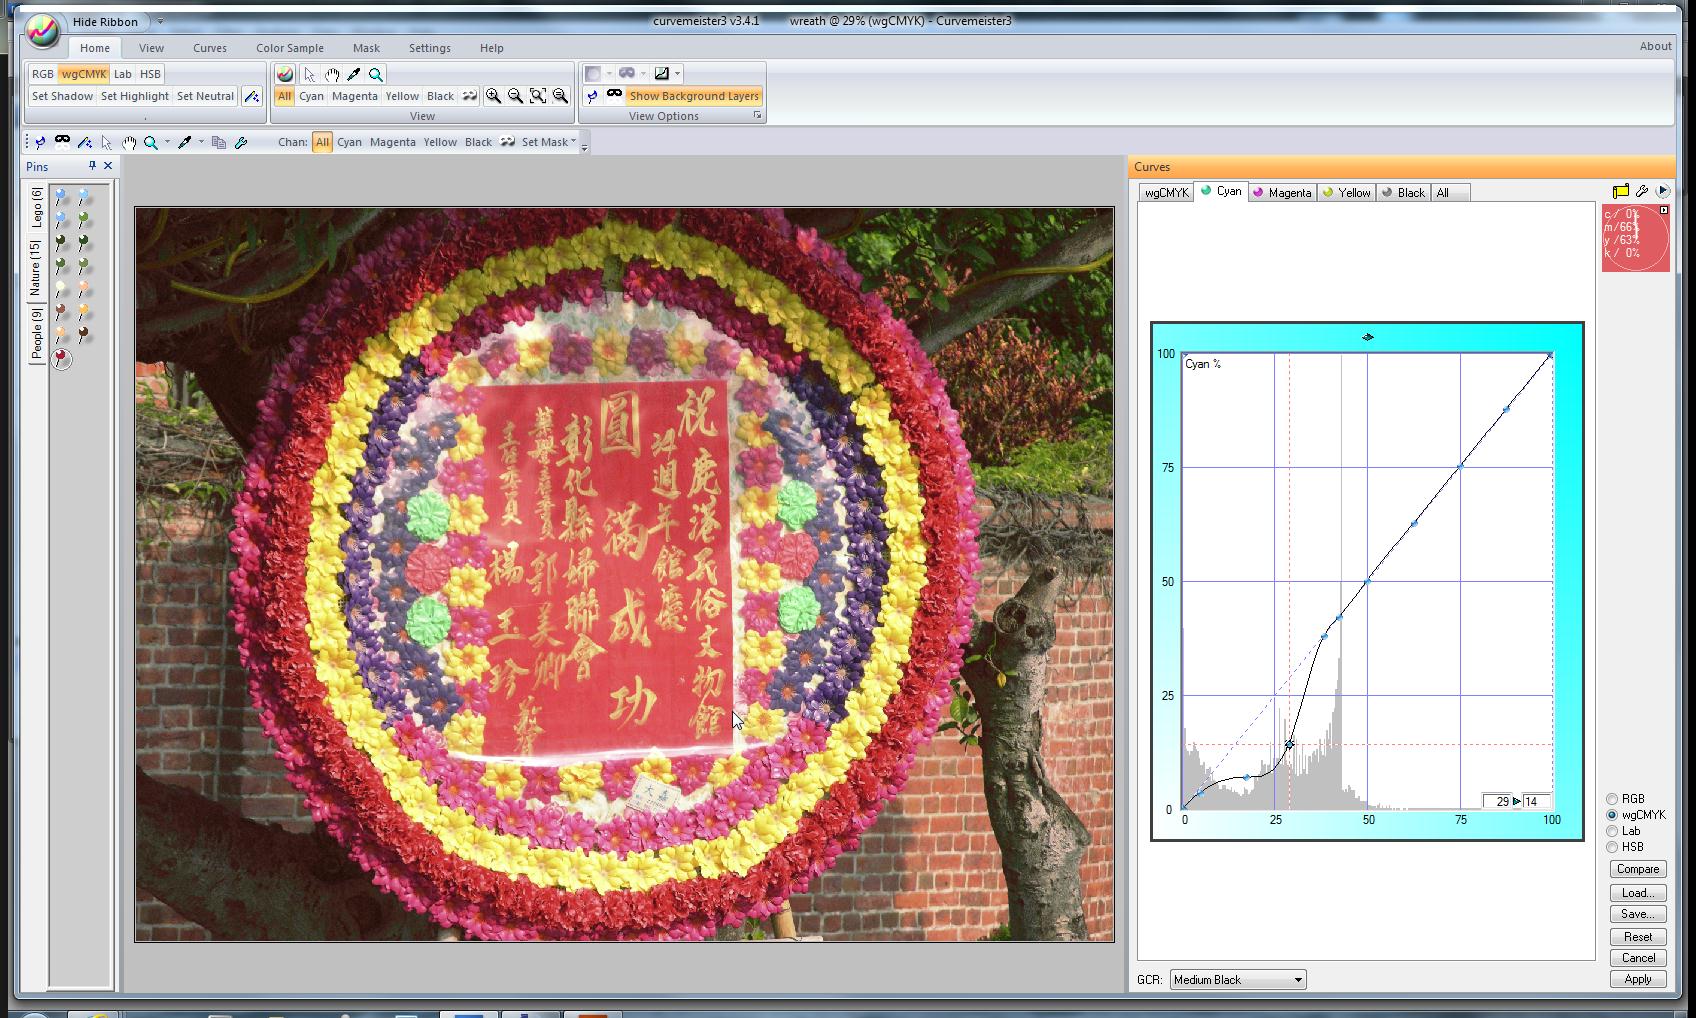Image resolution: width=1696 pixels, height=1018 pixels.
Task: Select the RGB radio button
Action: (x=1612, y=799)
